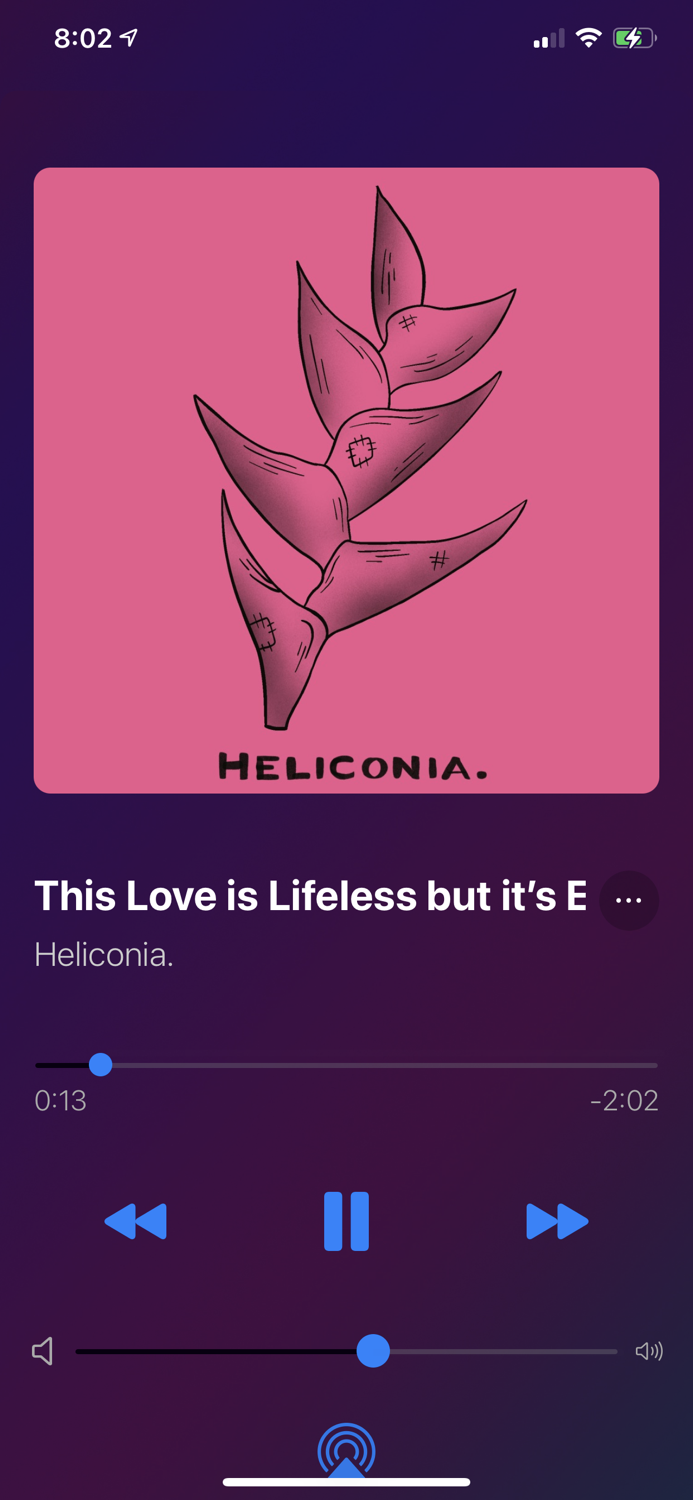Viewport: 693px width, 1500px height.
Task: Tap the Wi-Fi status icon
Action: click(x=589, y=39)
